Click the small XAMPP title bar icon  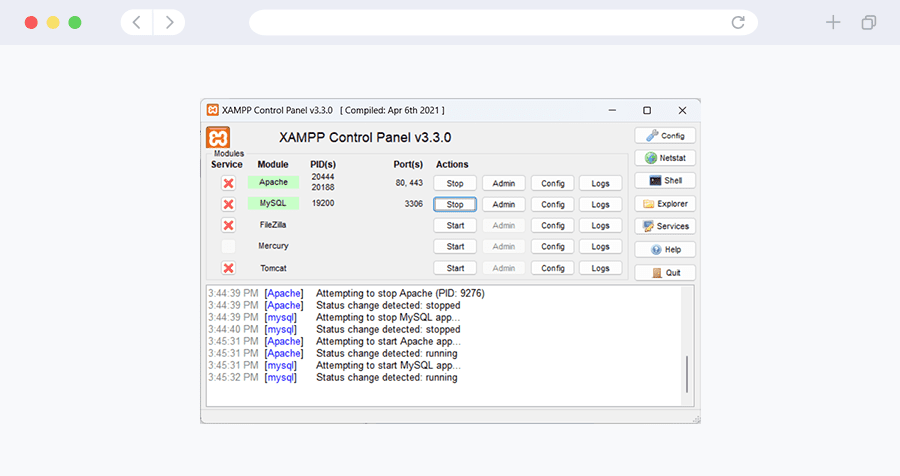click(213, 110)
